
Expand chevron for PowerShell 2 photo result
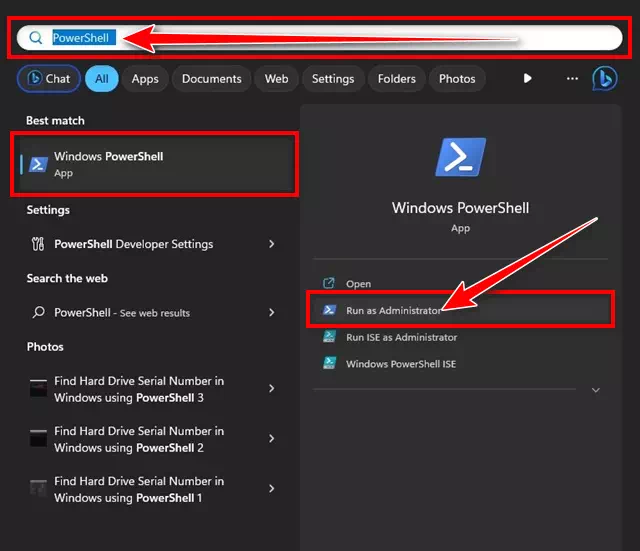(271, 439)
